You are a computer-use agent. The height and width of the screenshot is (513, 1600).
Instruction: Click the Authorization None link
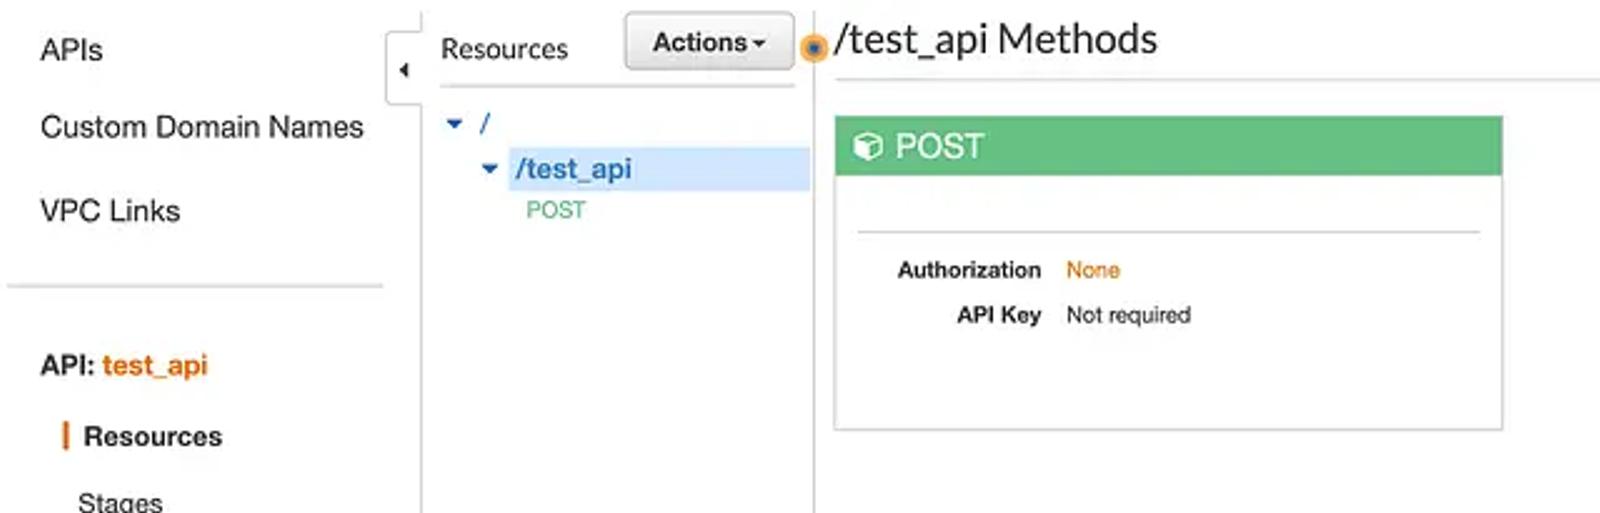1093,270
